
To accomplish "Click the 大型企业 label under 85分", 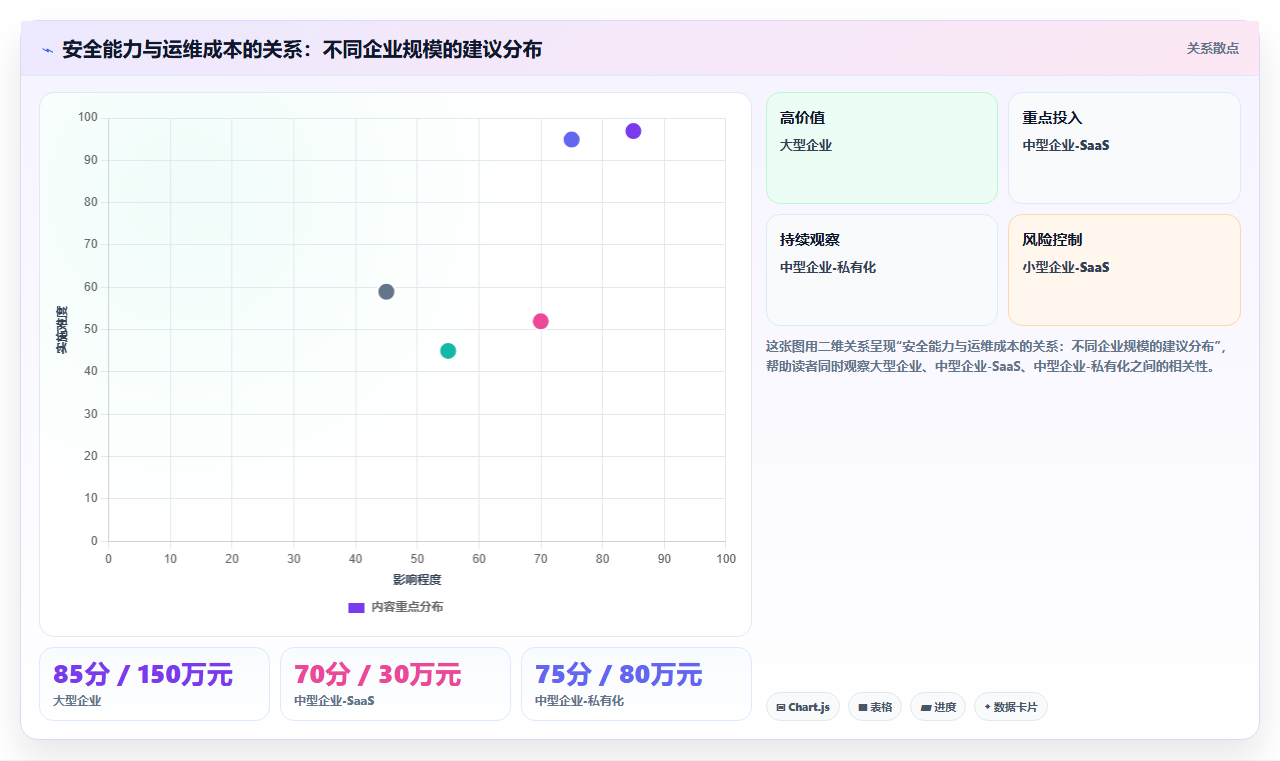I will pyautogui.click(x=77, y=701).
